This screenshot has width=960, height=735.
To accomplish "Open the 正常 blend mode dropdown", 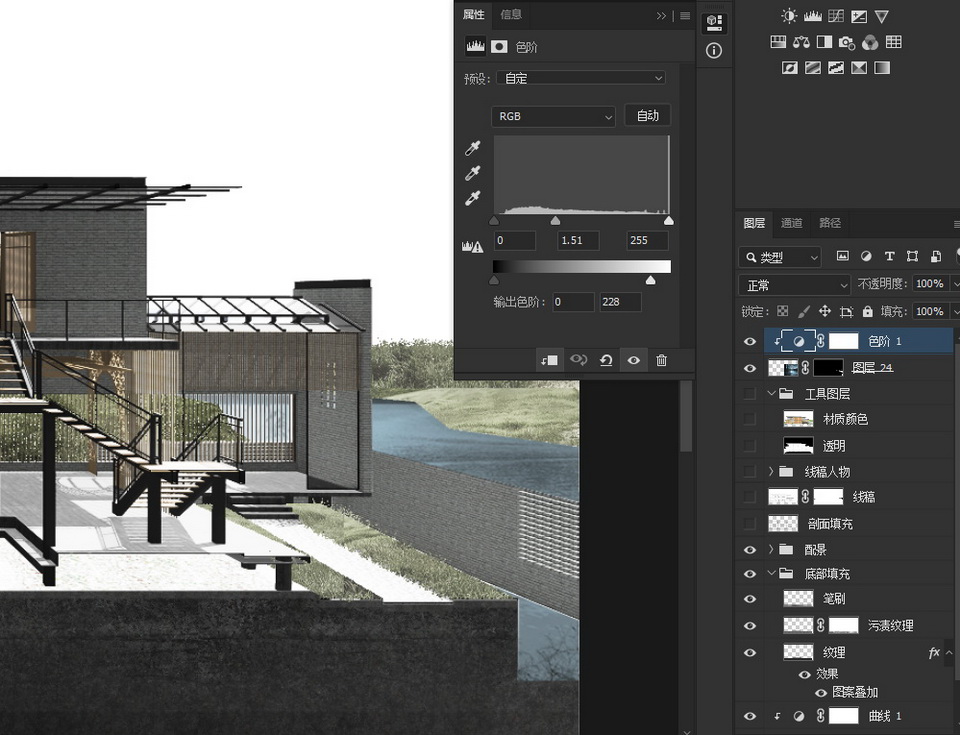I will pos(794,285).
